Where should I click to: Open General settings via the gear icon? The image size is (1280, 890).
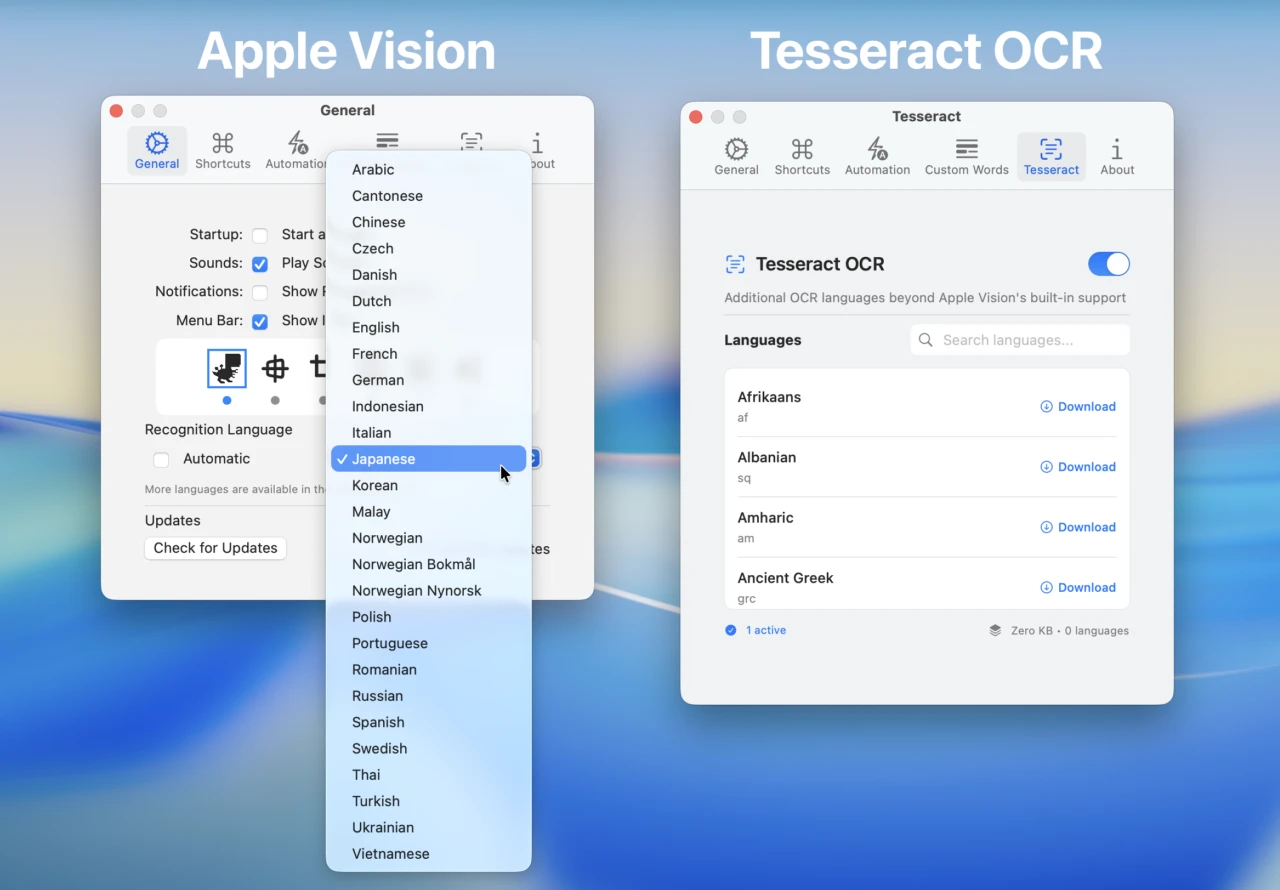click(157, 150)
